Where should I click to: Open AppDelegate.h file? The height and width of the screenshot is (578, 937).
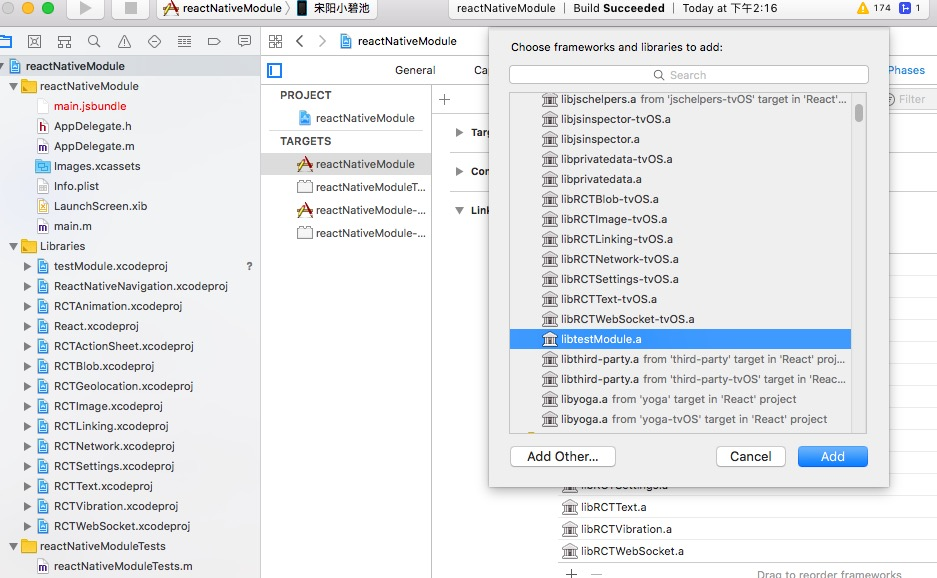(x=93, y=126)
